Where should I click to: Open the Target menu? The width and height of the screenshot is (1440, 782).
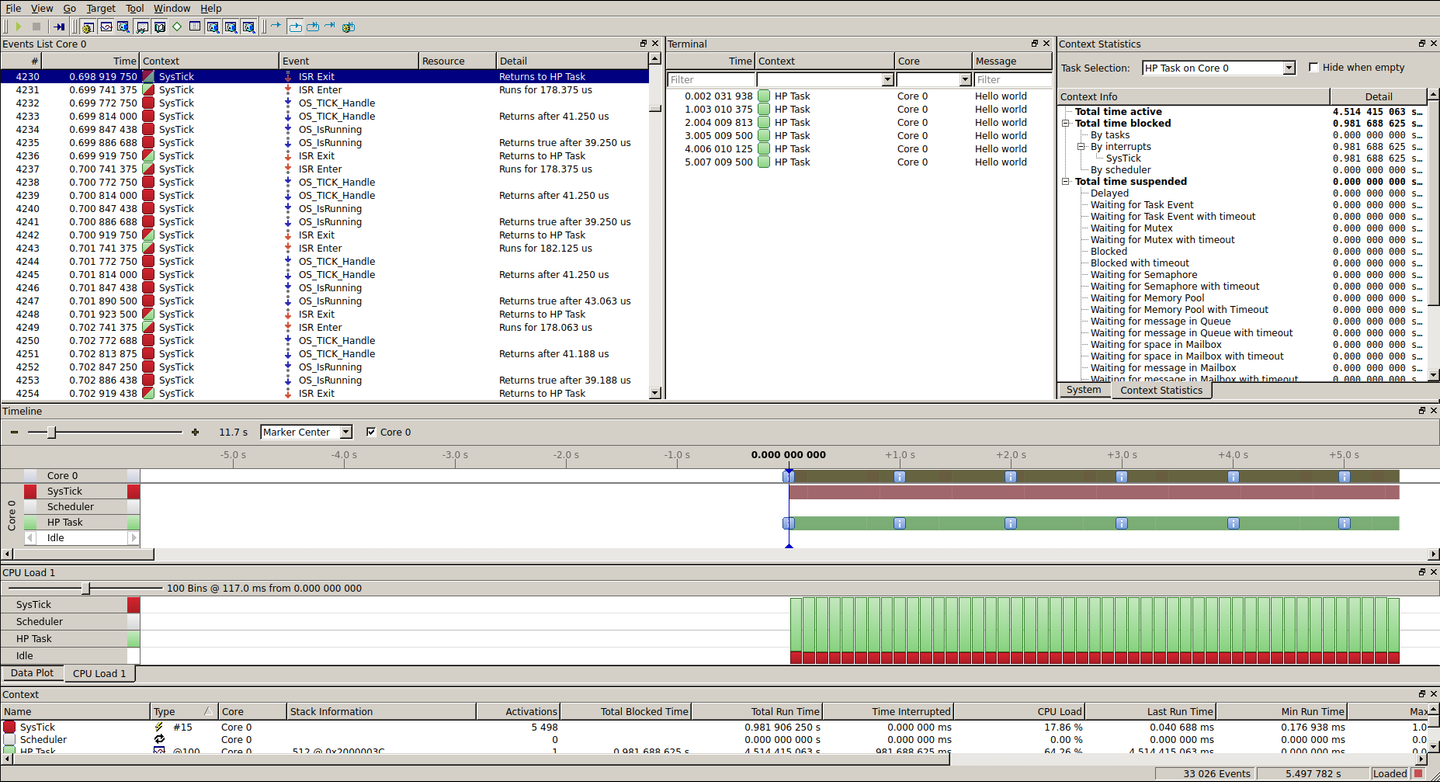[x=100, y=8]
